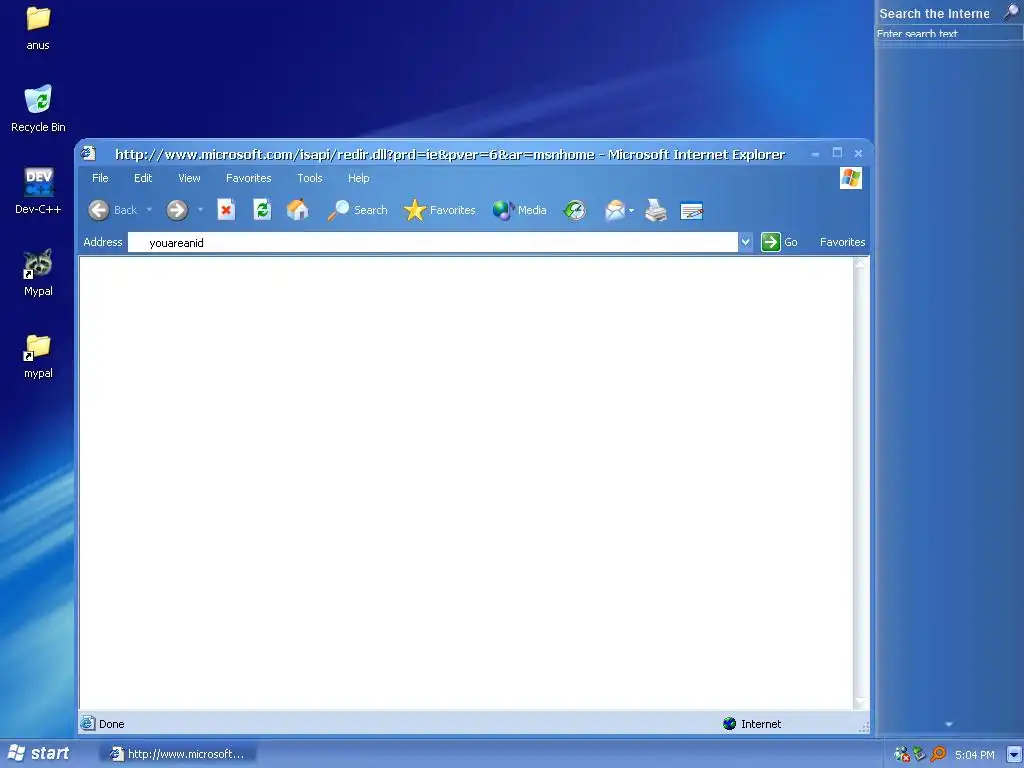Image resolution: width=1024 pixels, height=768 pixels.
Task: Refresh the page with the green arrows icon
Action: pos(262,210)
